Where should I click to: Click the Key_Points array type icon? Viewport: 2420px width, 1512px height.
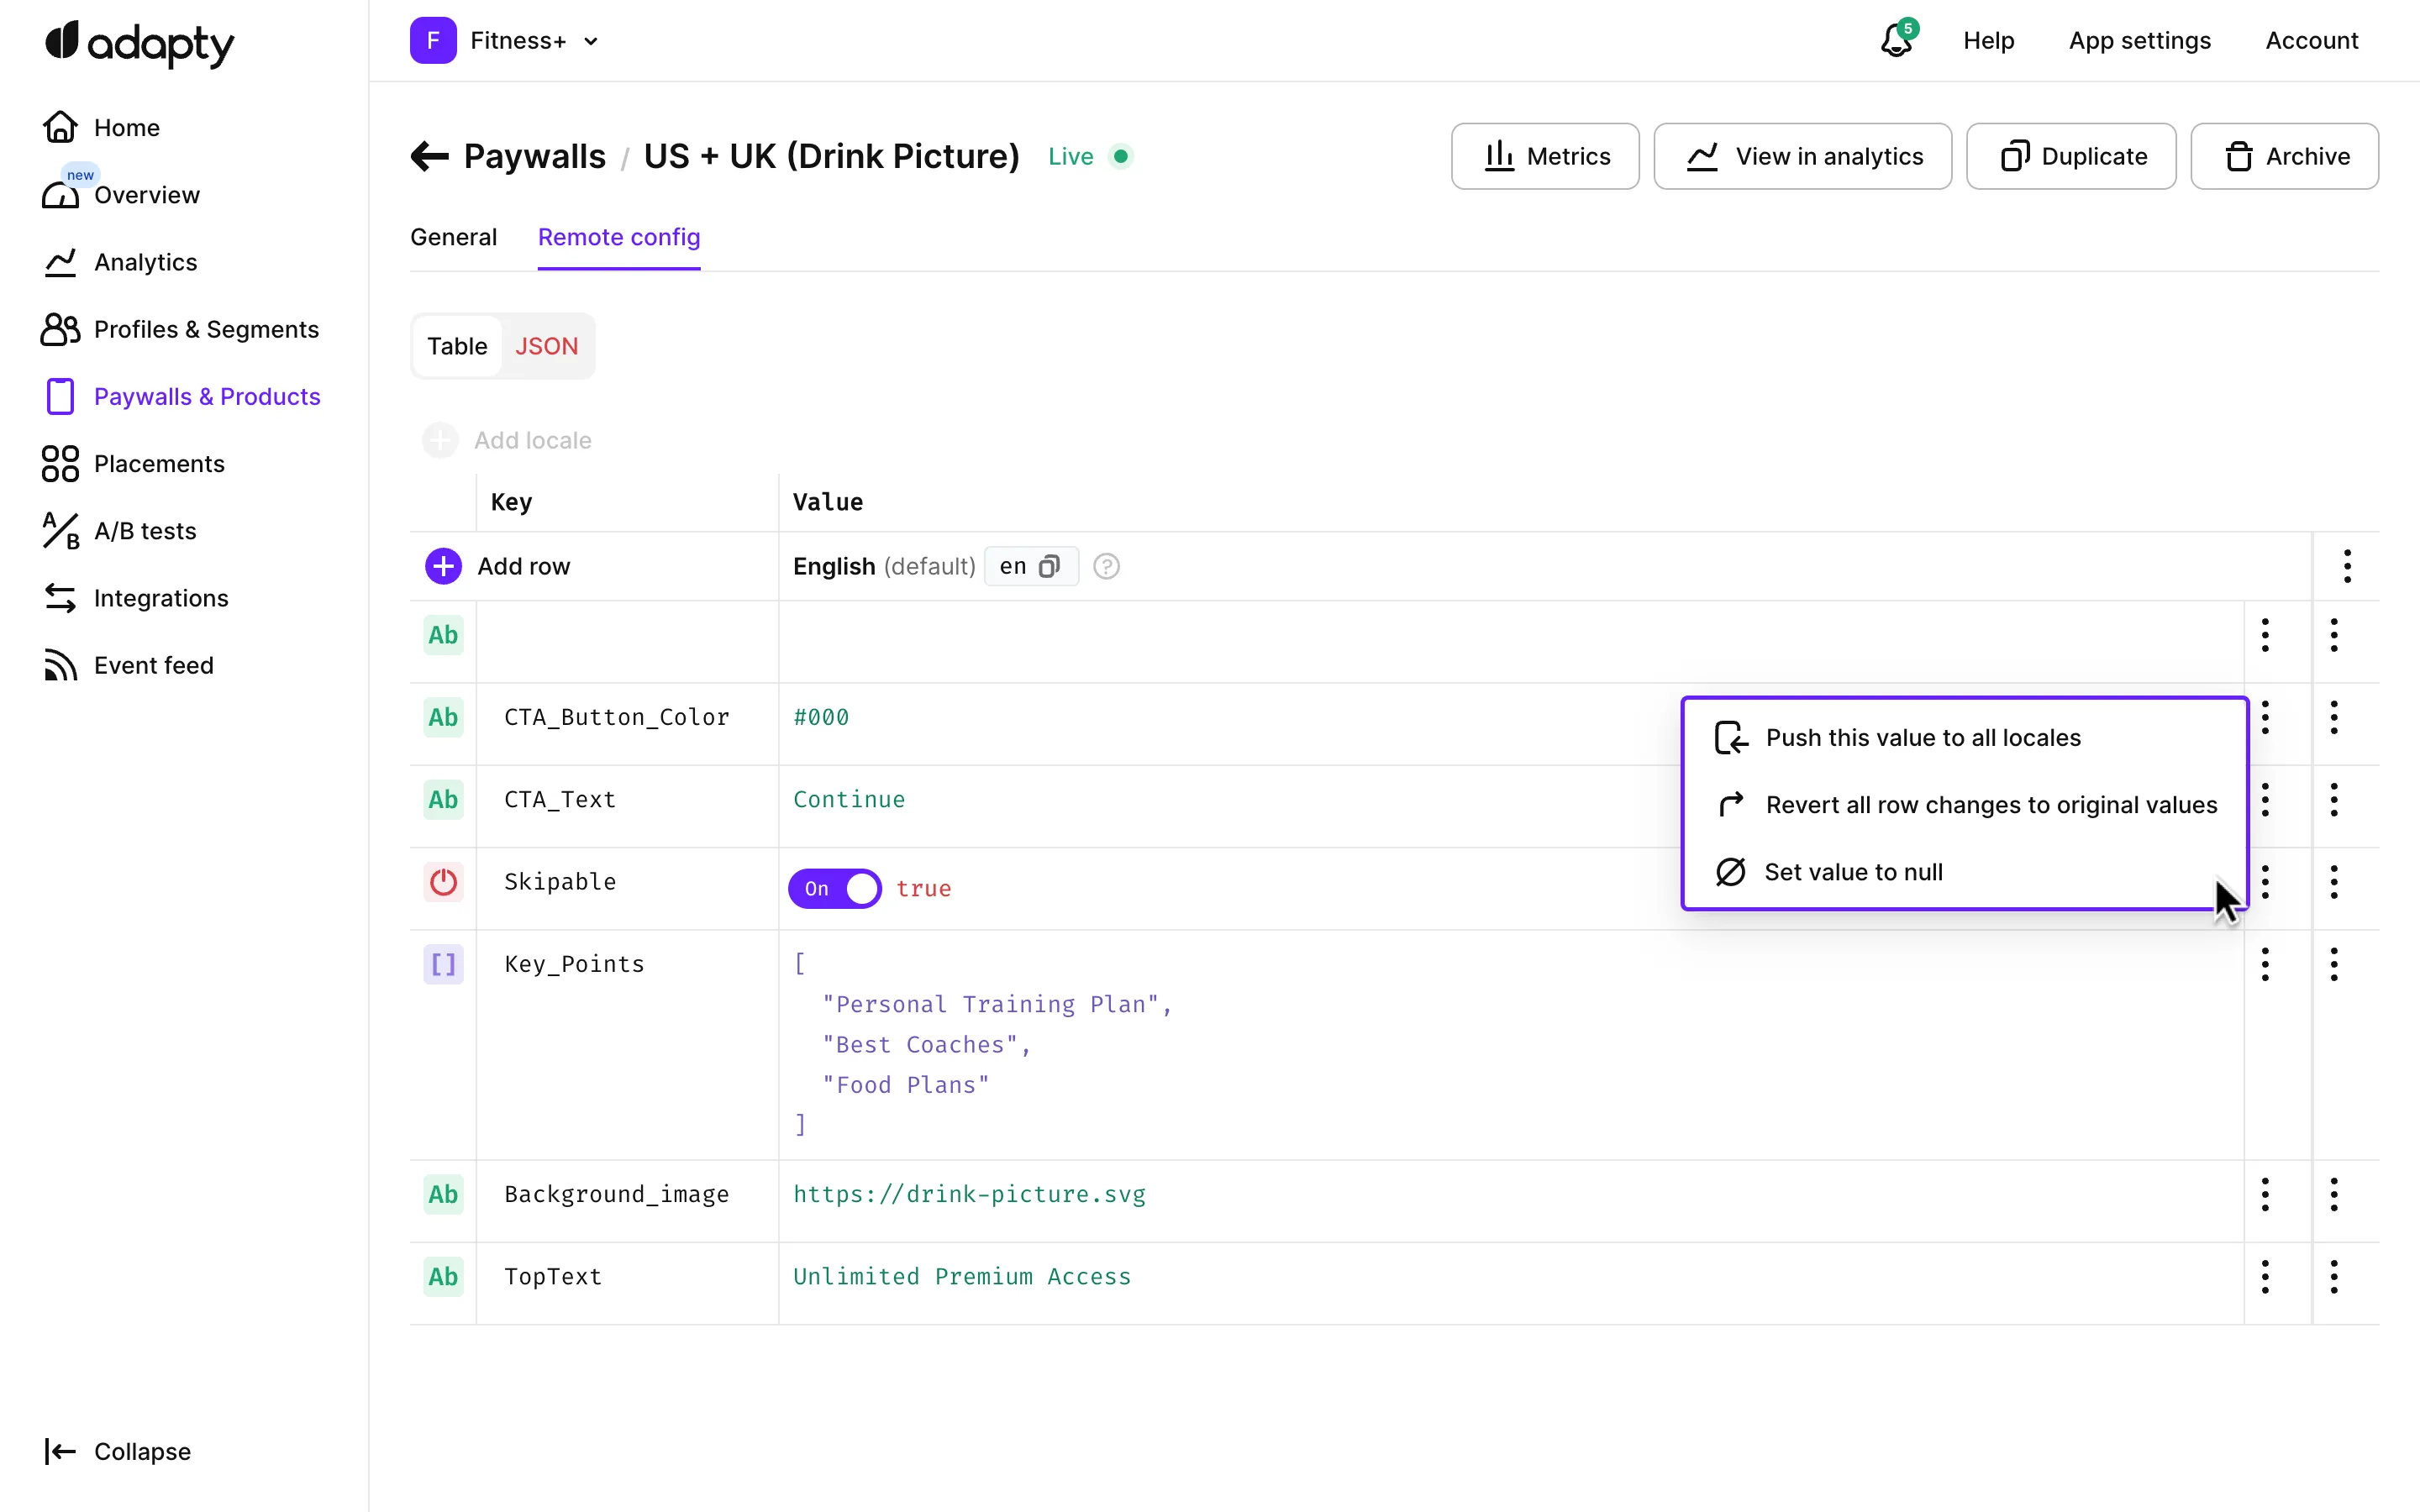coord(443,964)
